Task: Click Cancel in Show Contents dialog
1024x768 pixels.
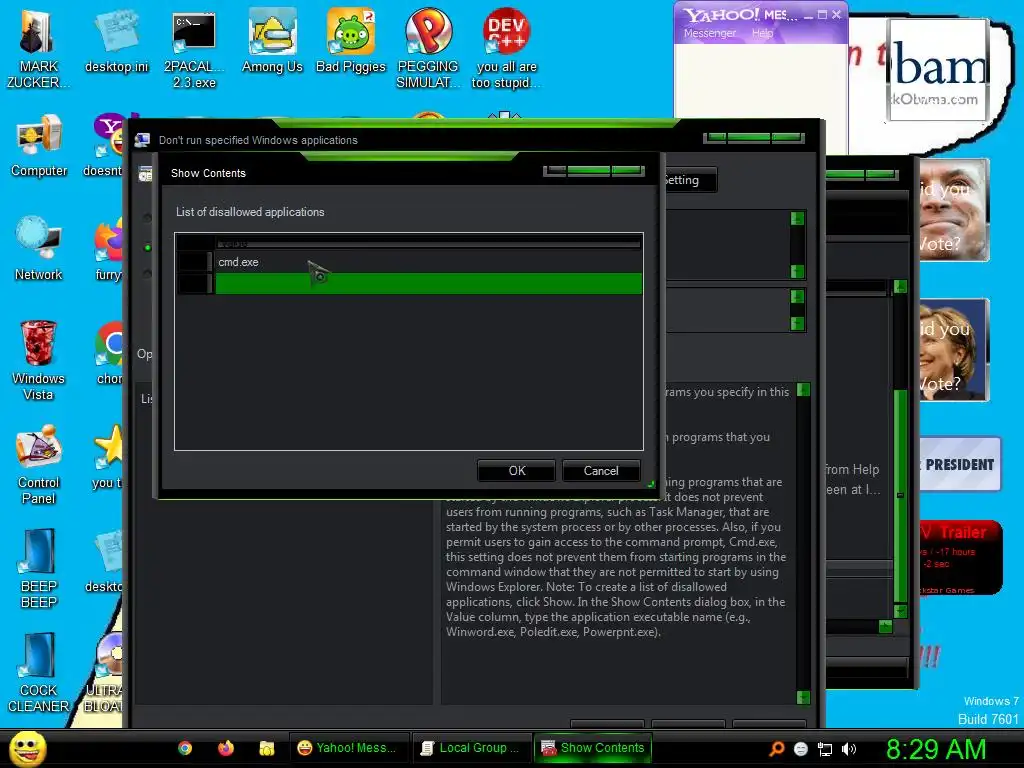Action: point(601,471)
